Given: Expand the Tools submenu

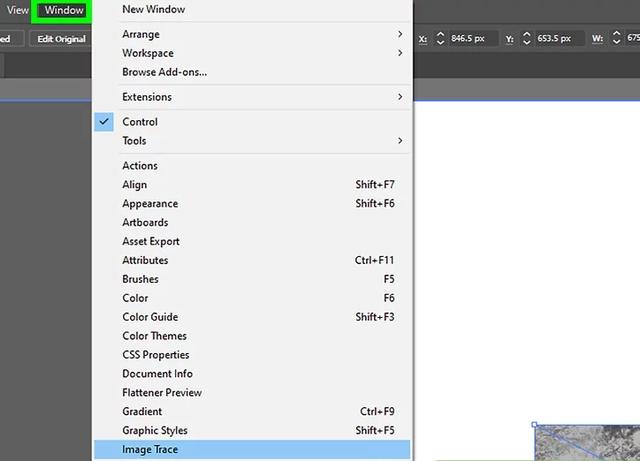Looking at the screenshot, I should (252, 140).
